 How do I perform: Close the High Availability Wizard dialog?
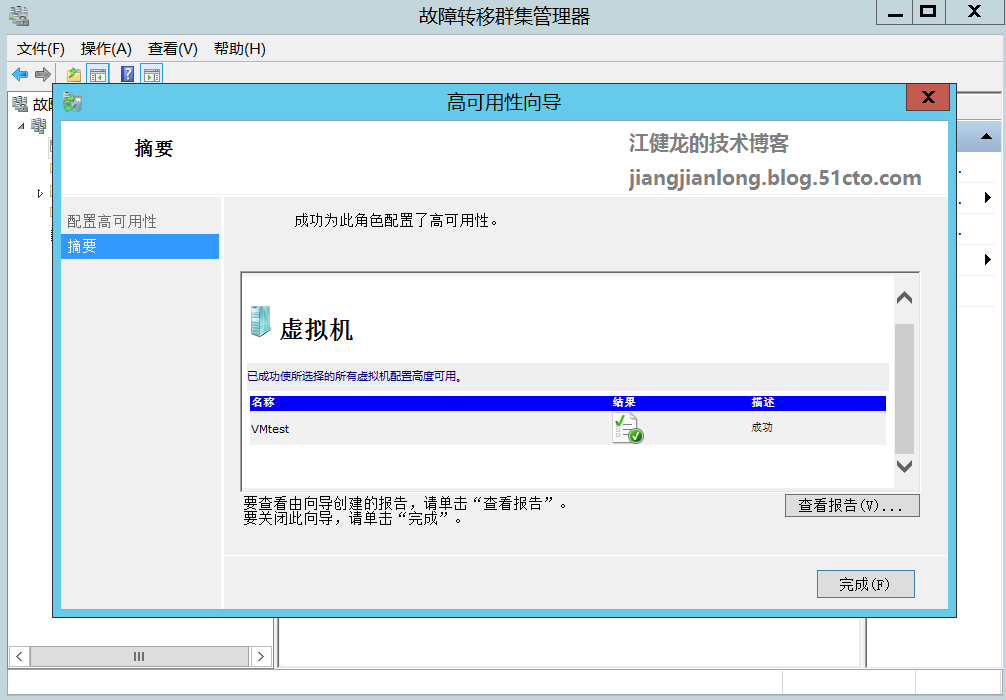point(928,98)
